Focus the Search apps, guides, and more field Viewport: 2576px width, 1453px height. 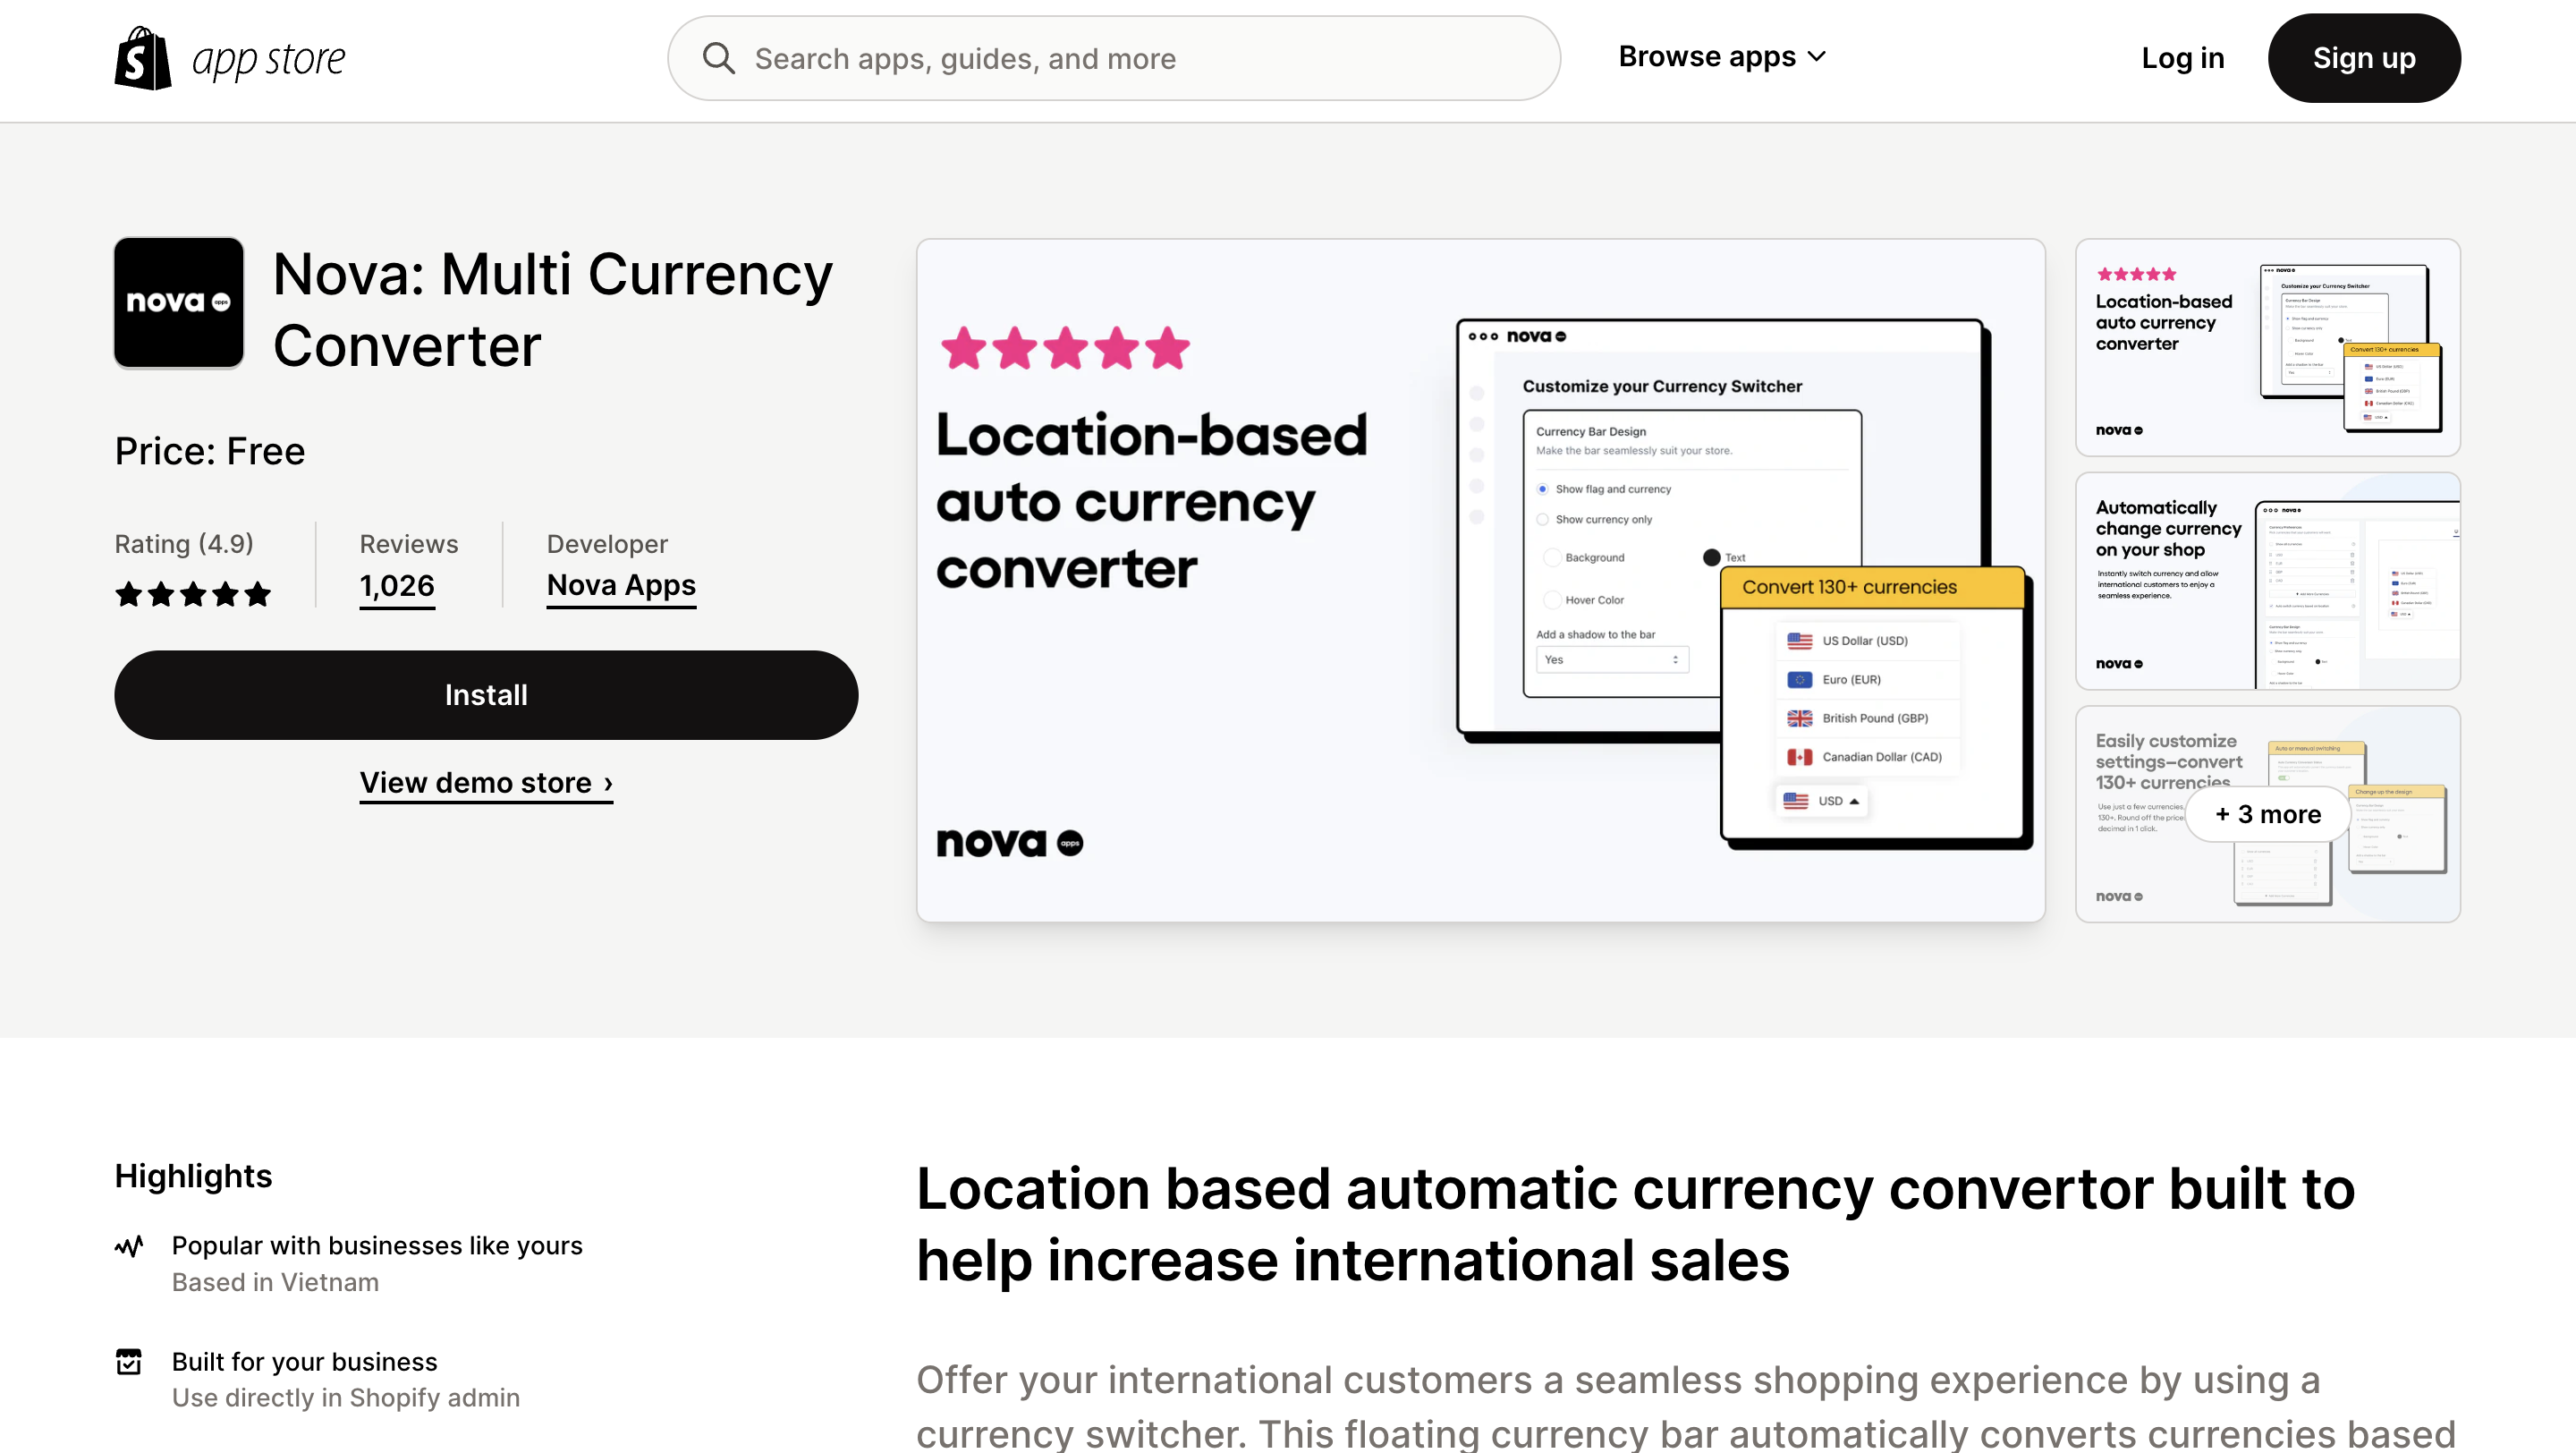(x=1114, y=58)
